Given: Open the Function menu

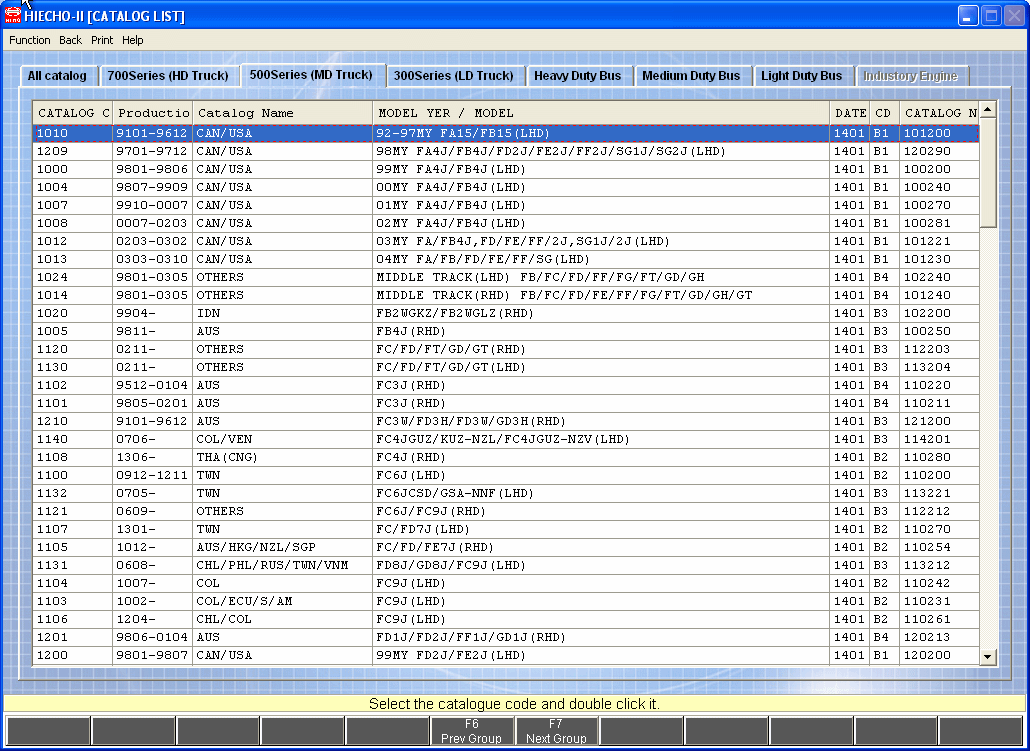Looking at the screenshot, I should click(30, 40).
